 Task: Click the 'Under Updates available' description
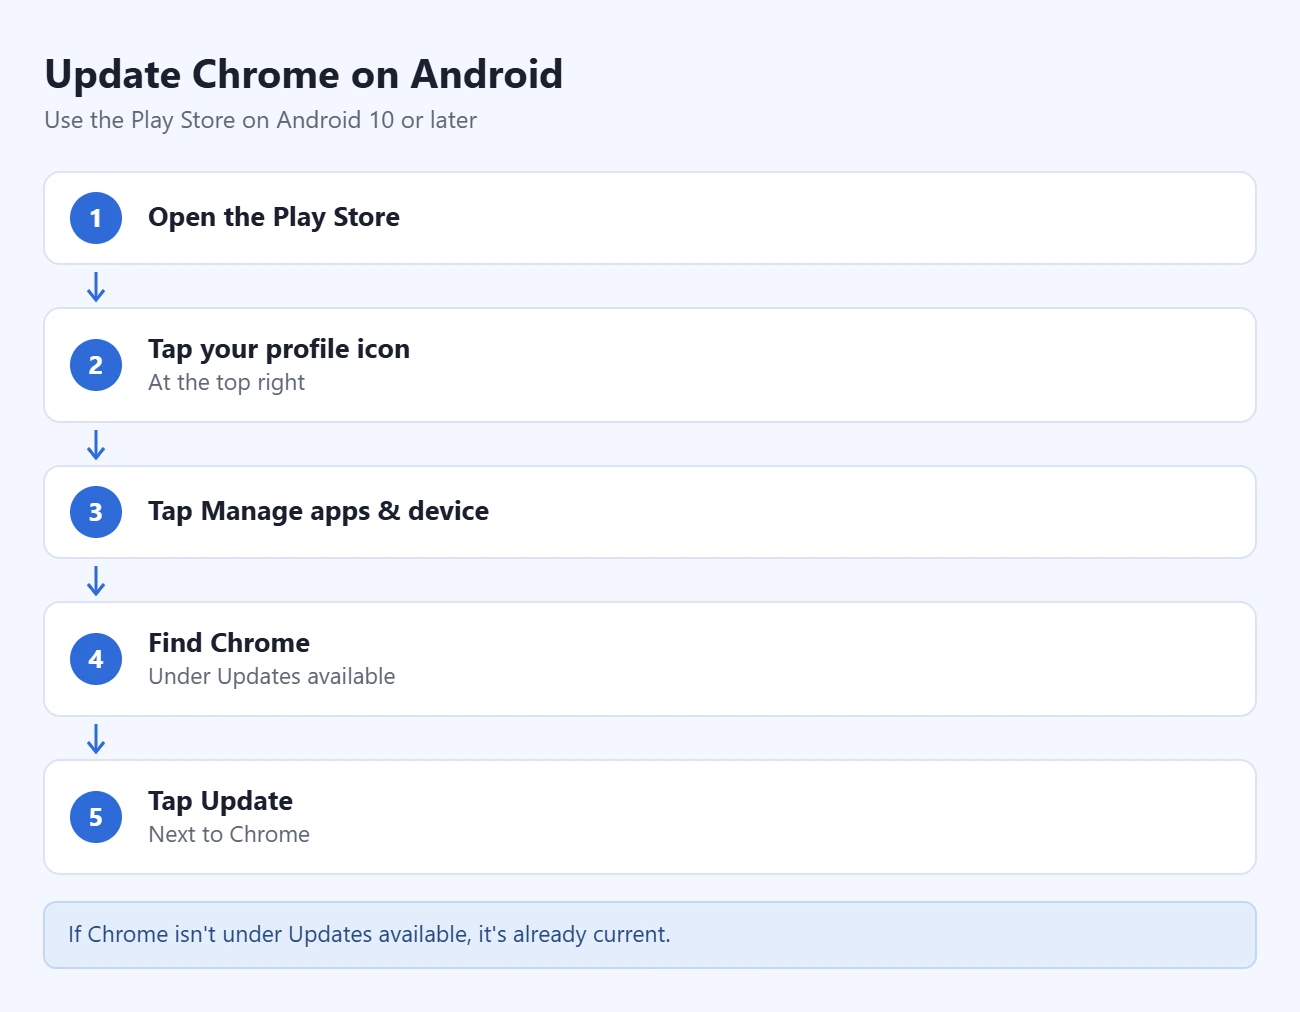click(272, 676)
